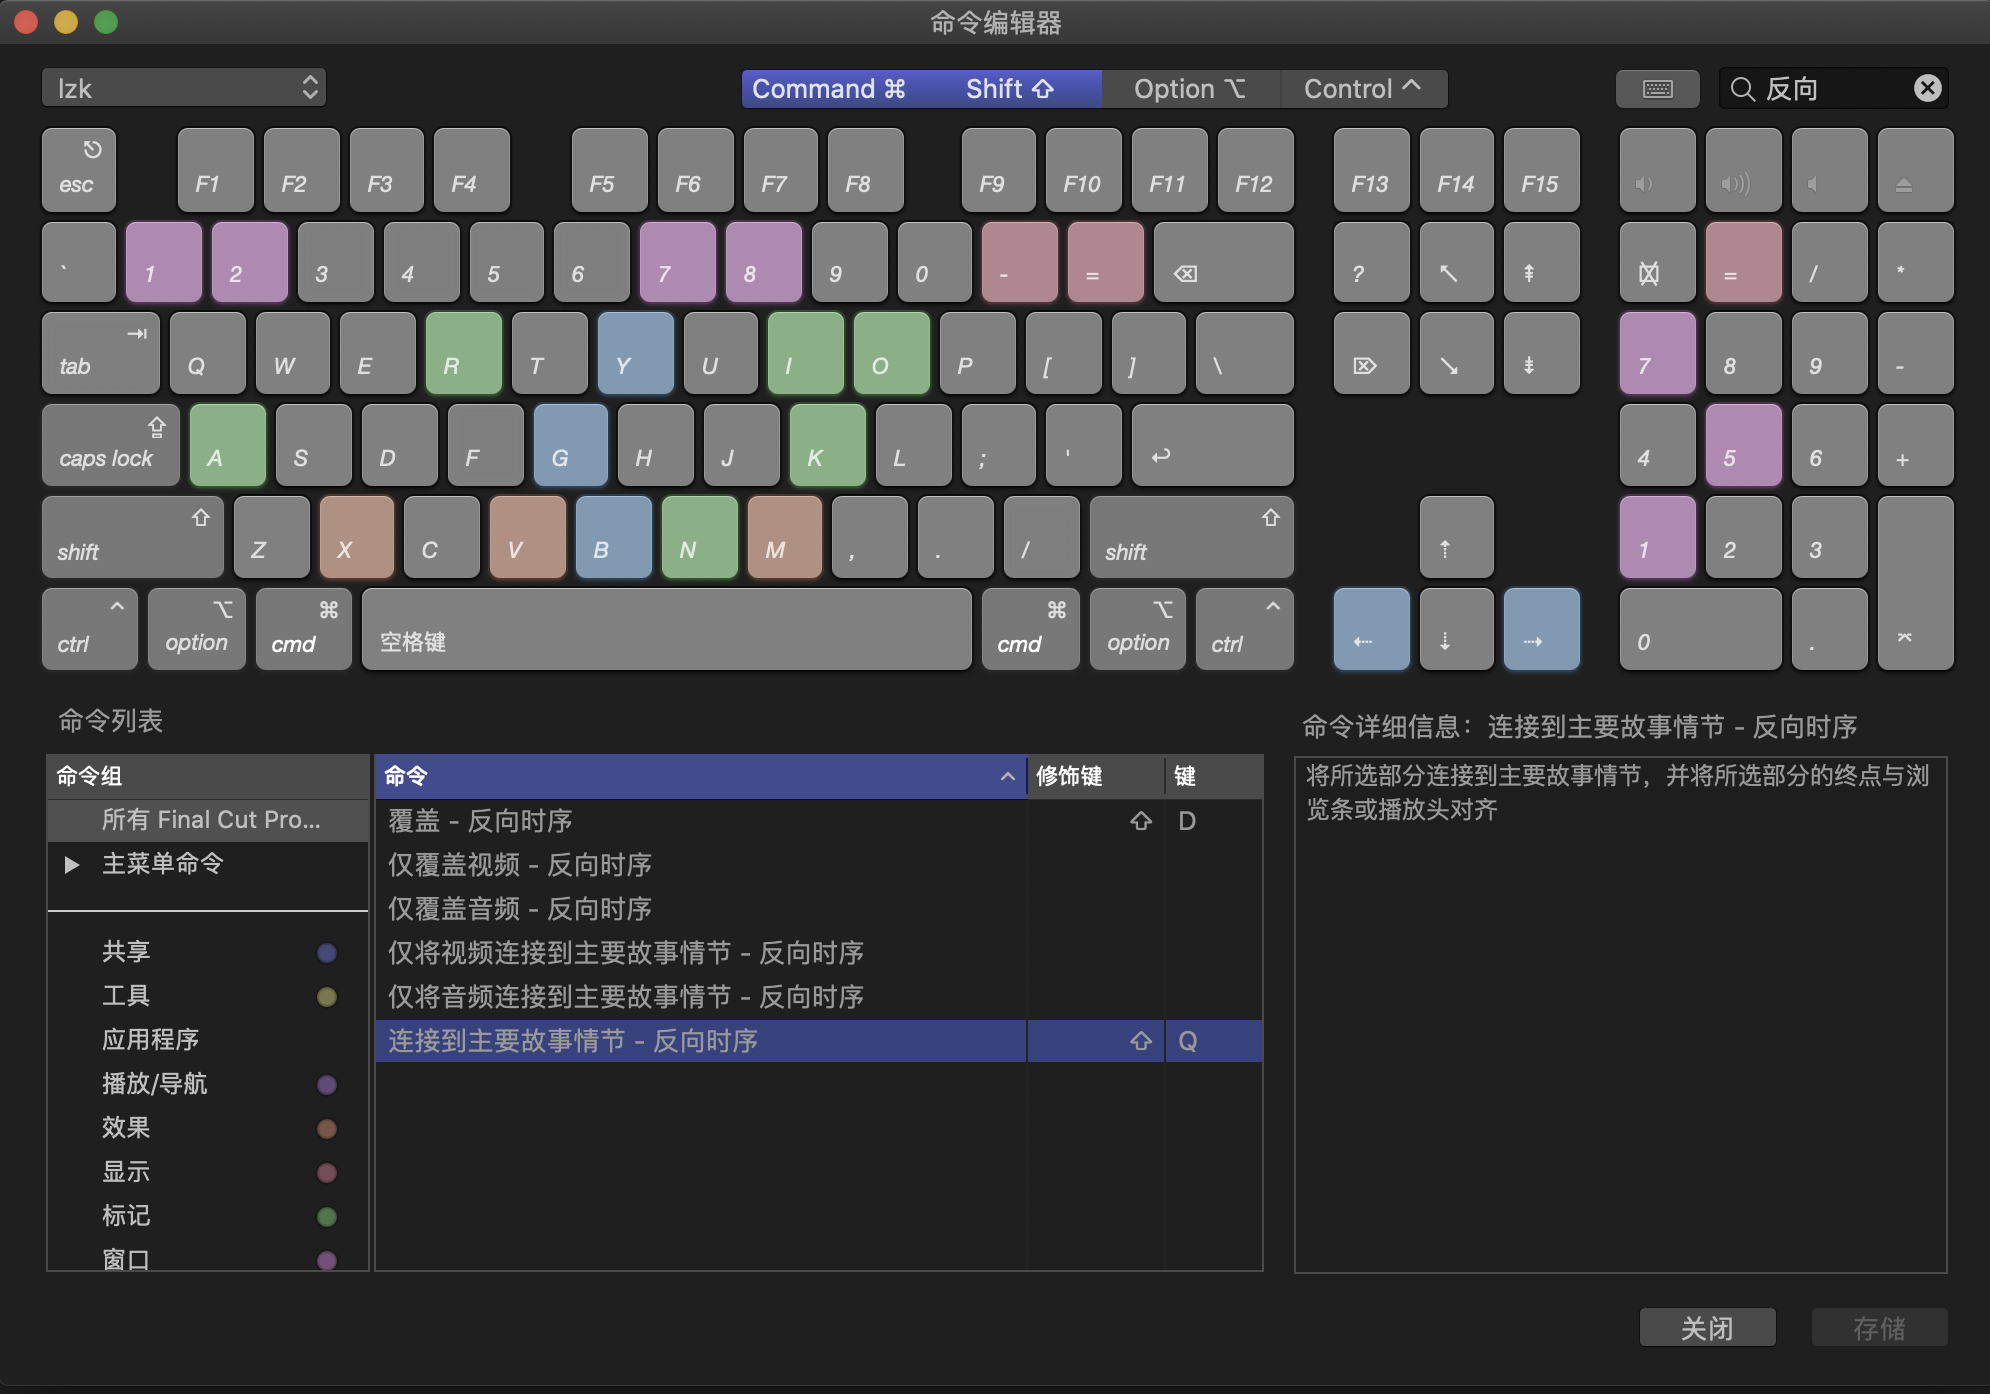Click the 关闭 button
The width and height of the screenshot is (1990, 1394).
point(1708,1327)
